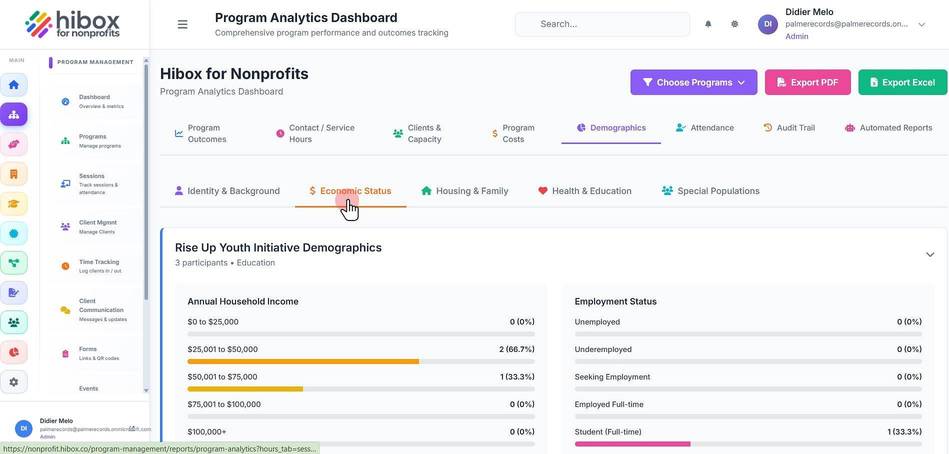949x454 pixels.
Task: Select the Special Populations sub-tab
Action: (x=711, y=191)
